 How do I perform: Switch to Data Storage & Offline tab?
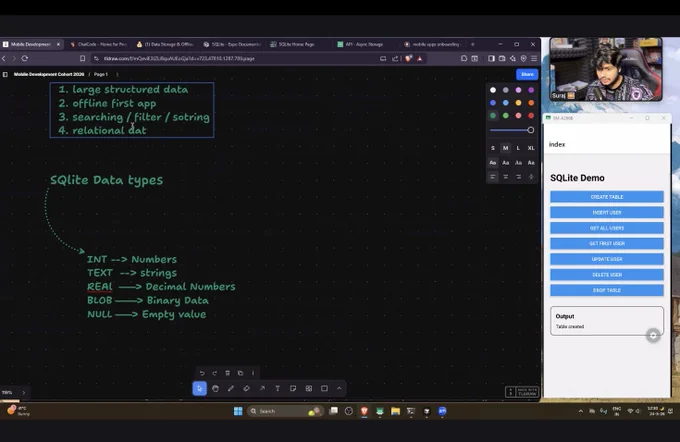(166, 44)
